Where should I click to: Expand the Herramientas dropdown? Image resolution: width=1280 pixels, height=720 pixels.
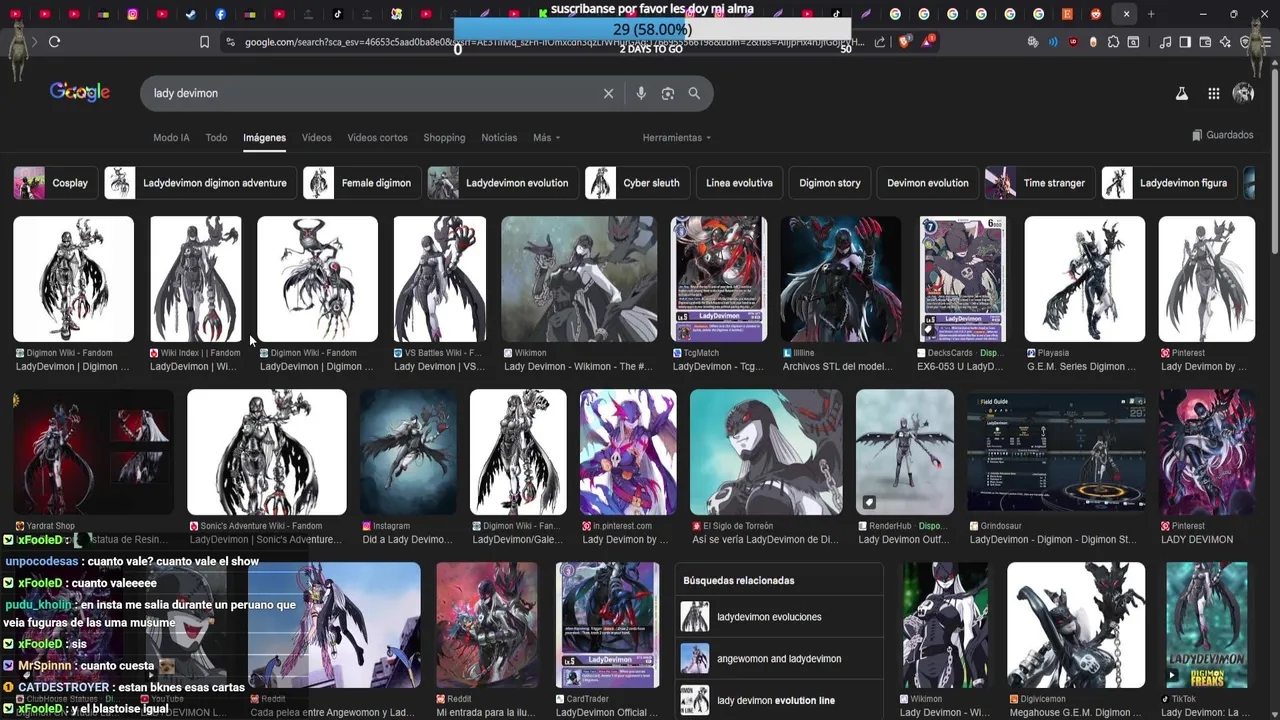(x=677, y=138)
